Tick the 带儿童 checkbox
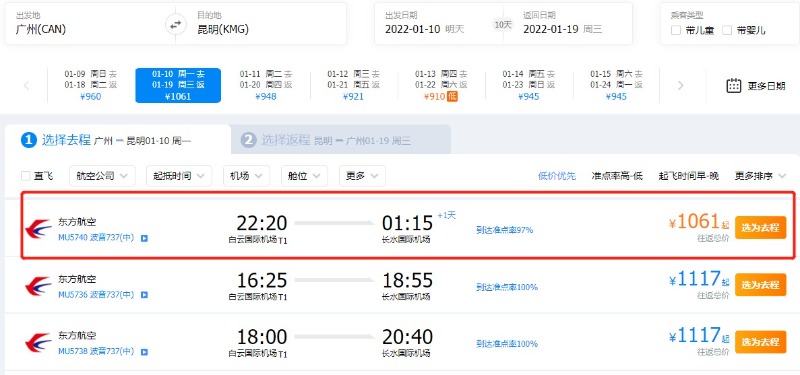 (676, 30)
